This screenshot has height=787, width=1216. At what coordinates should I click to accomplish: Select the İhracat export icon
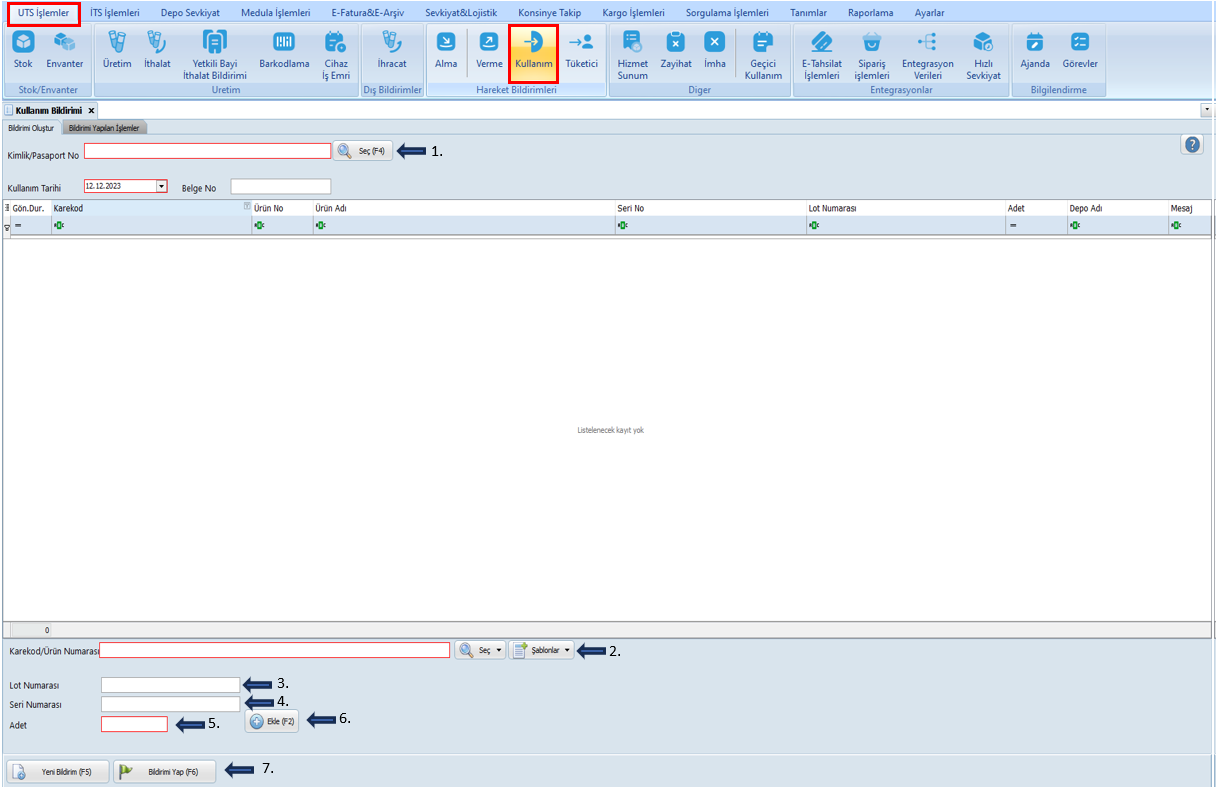pyautogui.click(x=392, y=50)
